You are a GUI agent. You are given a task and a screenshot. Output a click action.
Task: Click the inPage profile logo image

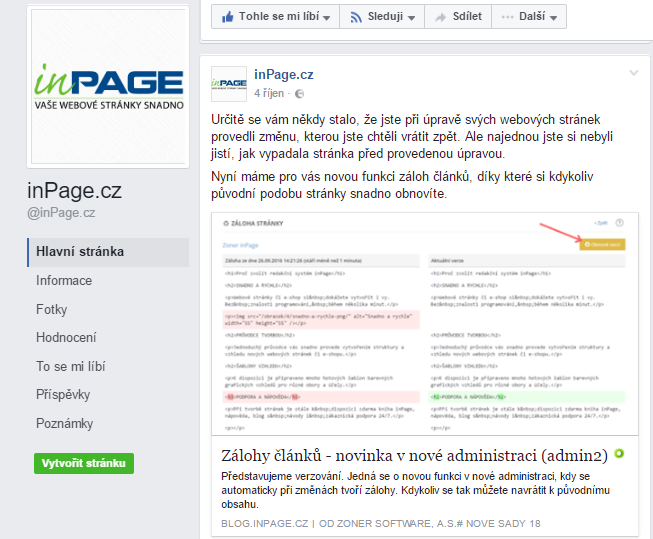pos(108,86)
